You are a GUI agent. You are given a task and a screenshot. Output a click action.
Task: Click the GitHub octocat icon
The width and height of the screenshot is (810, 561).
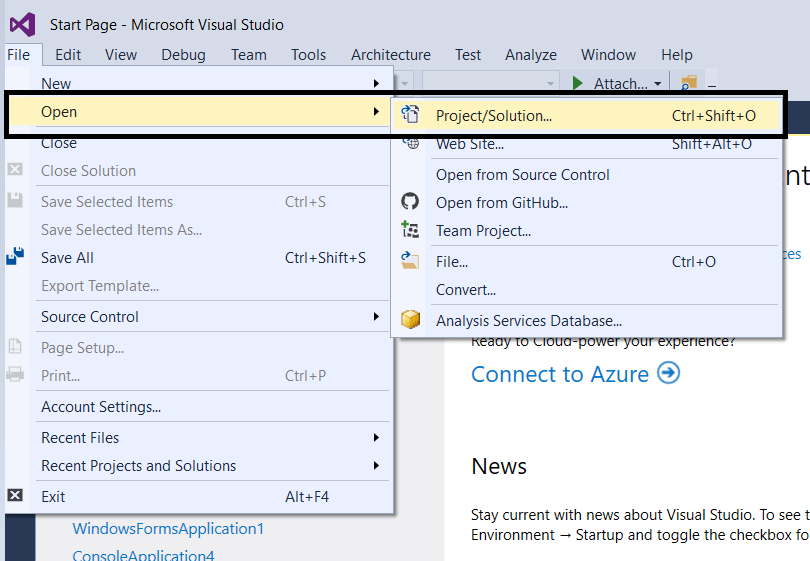[x=410, y=201]
